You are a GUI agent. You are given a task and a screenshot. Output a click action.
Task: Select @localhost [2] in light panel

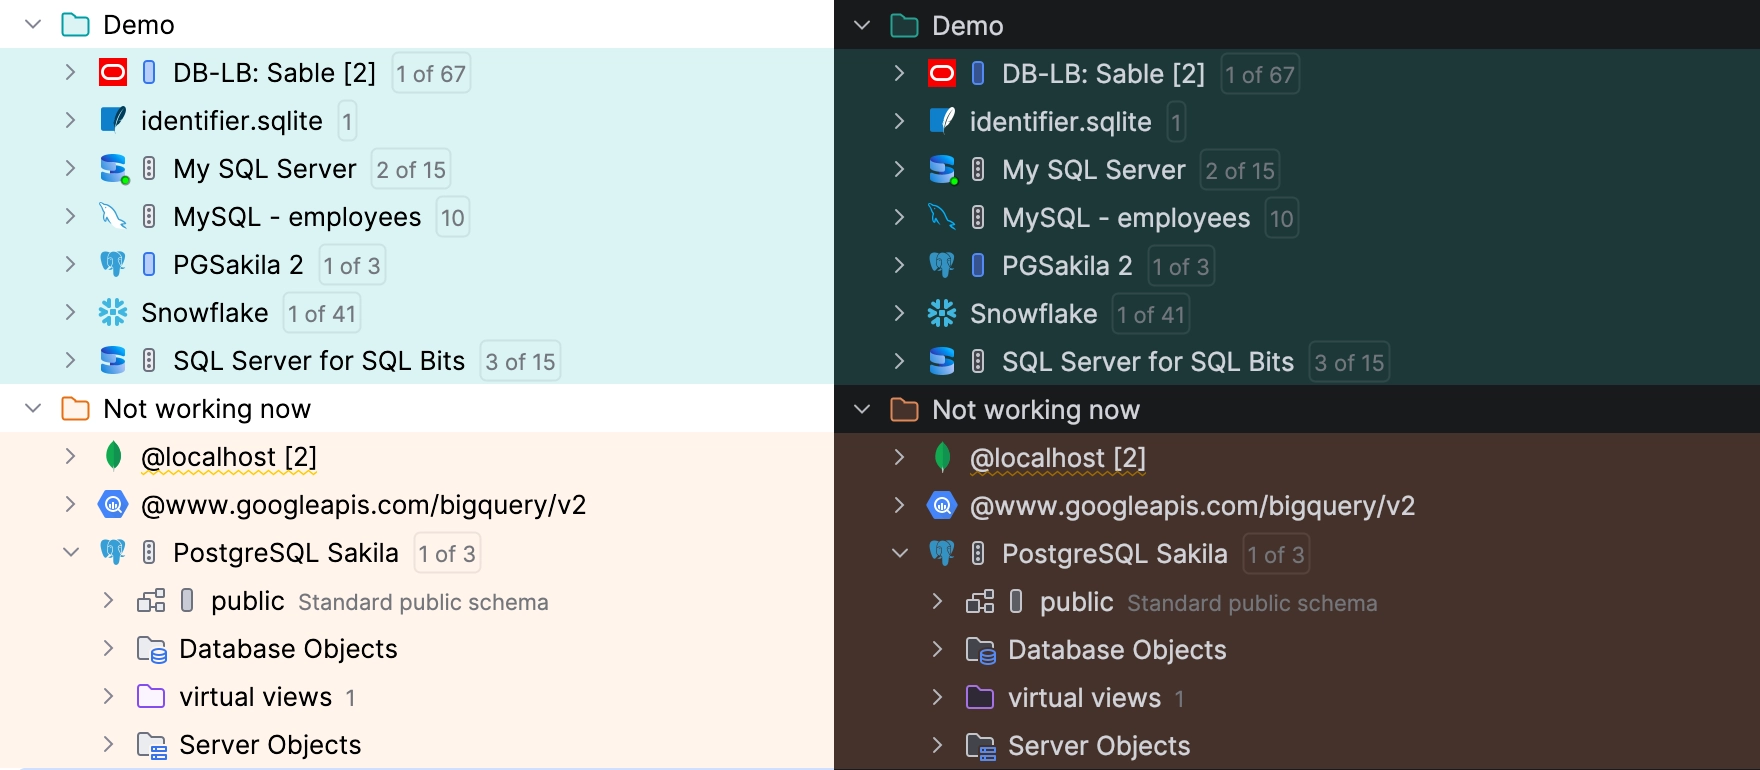point(229,457)
